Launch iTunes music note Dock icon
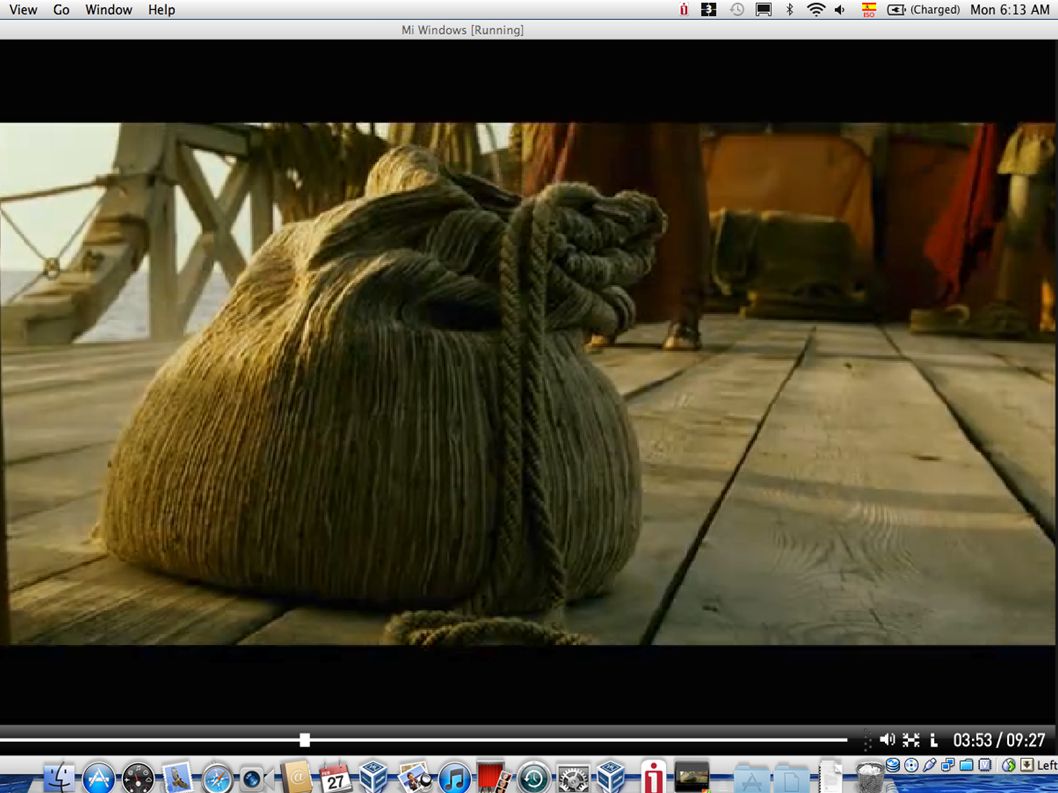Image resolution: width=1058 pixels, height=793 pixels. click(455, 778)
